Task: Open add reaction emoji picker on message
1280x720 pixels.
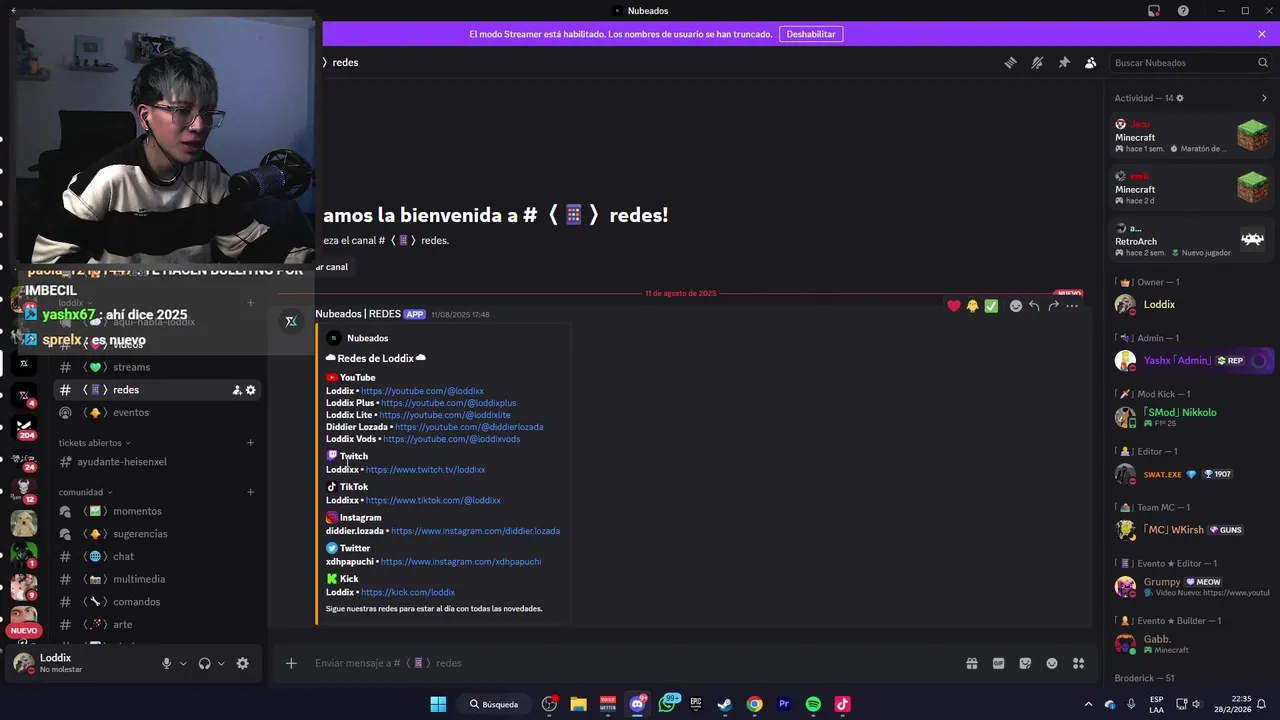Action: tap(1015, 306)
